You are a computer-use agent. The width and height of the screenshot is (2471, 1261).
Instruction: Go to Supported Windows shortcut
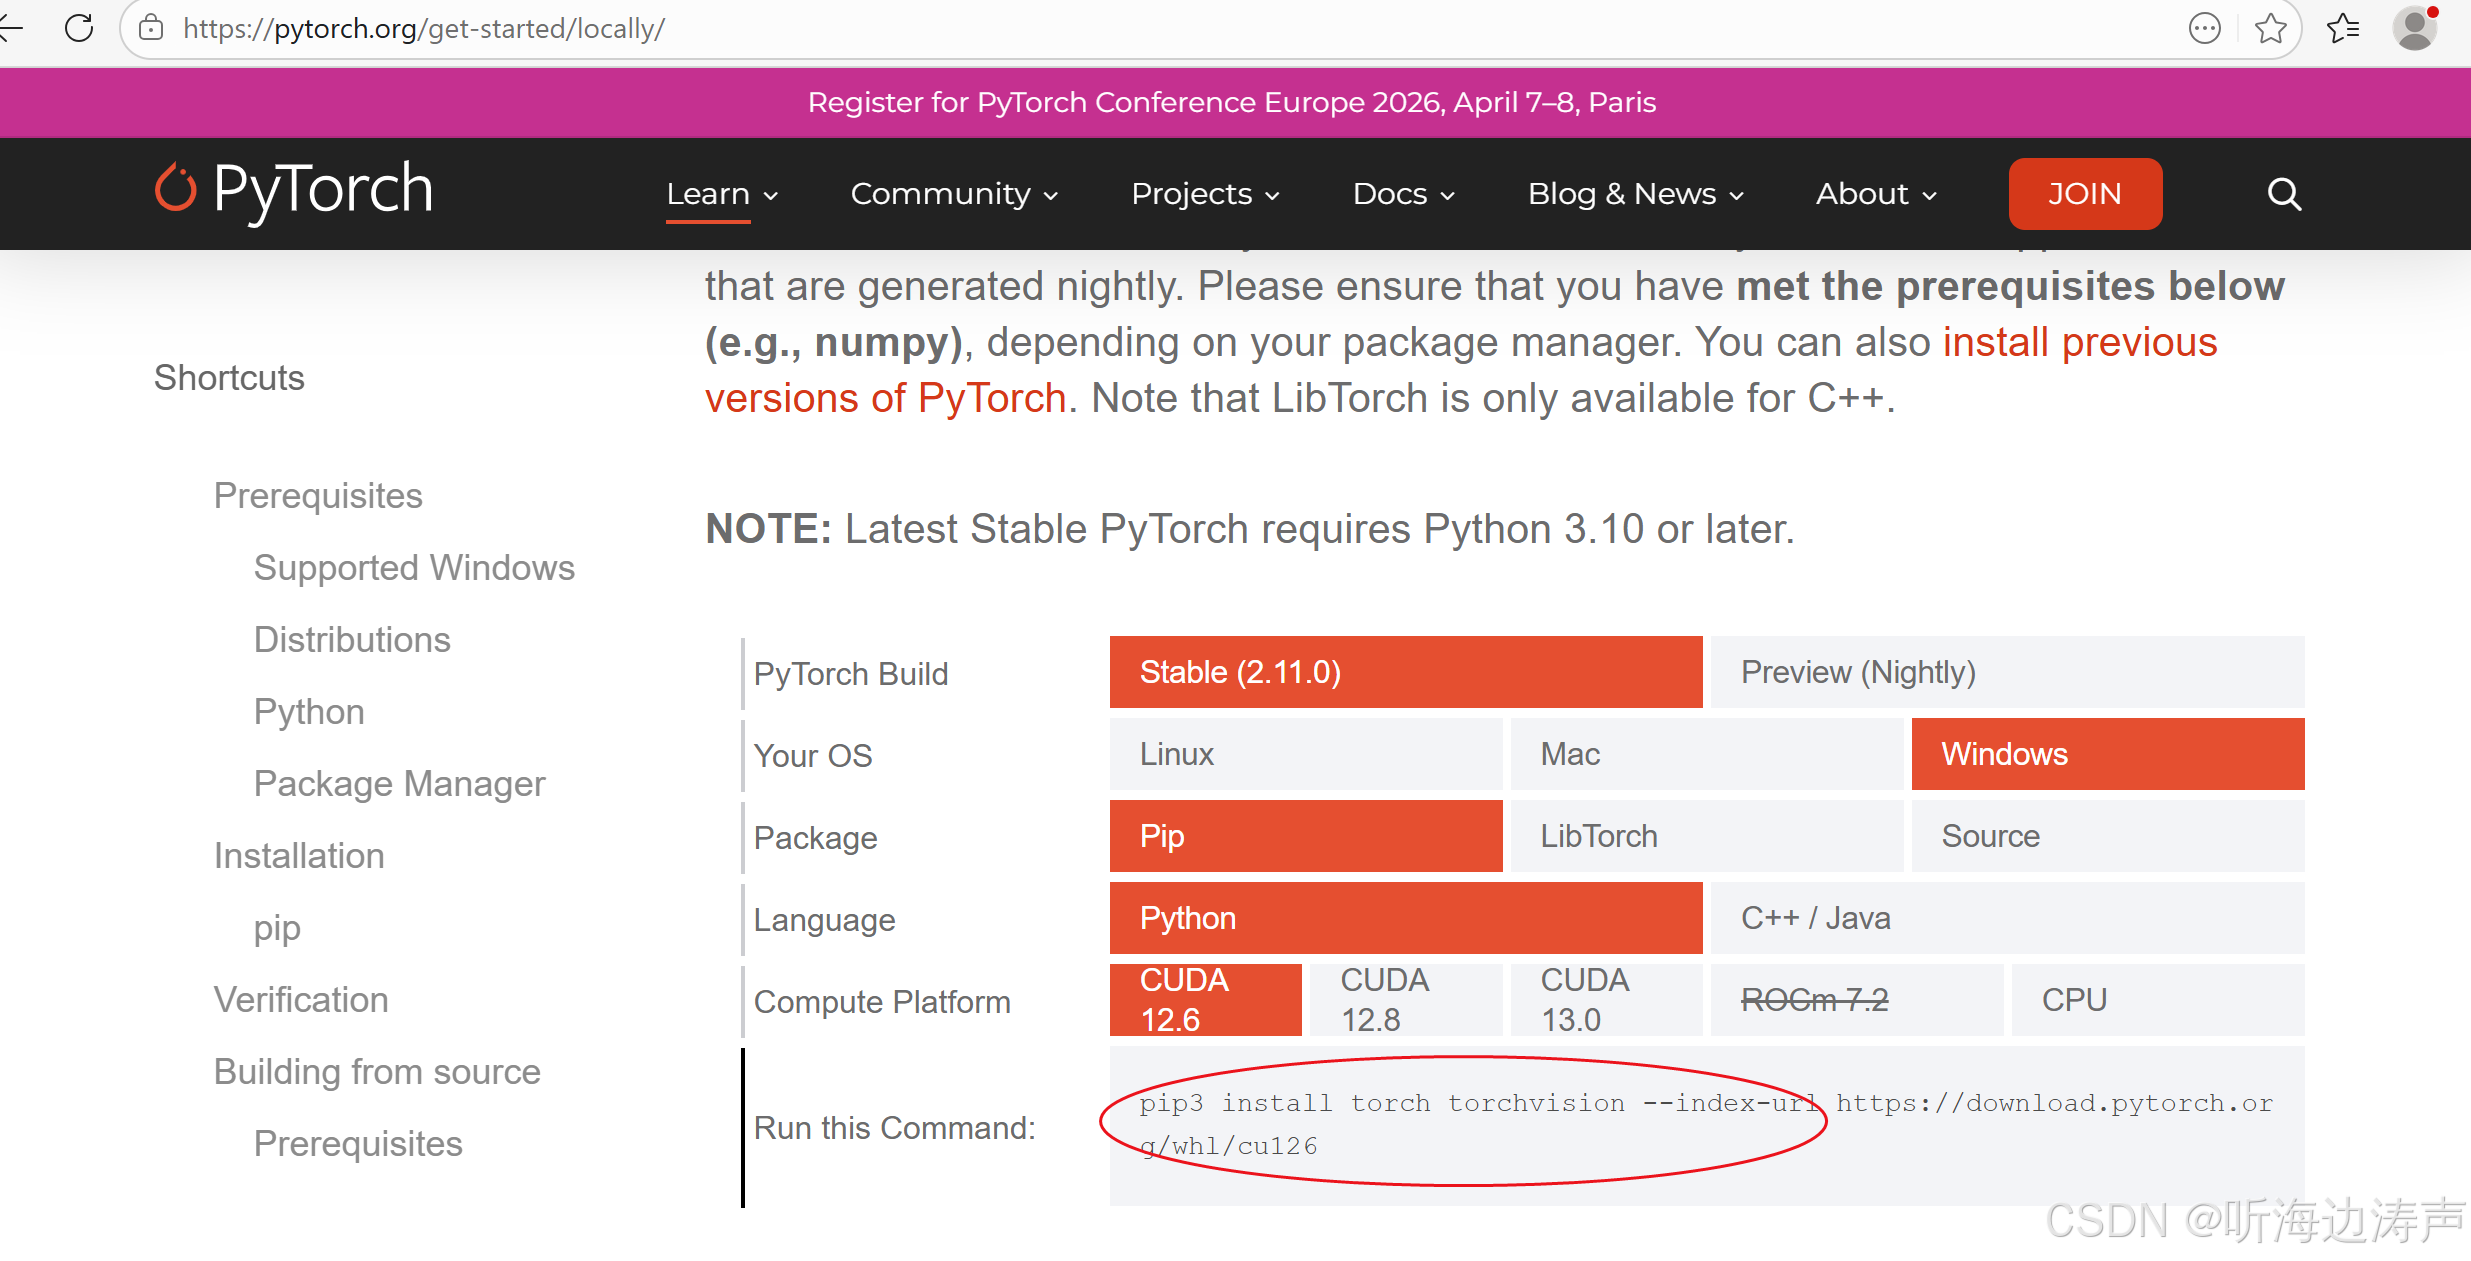414,568
